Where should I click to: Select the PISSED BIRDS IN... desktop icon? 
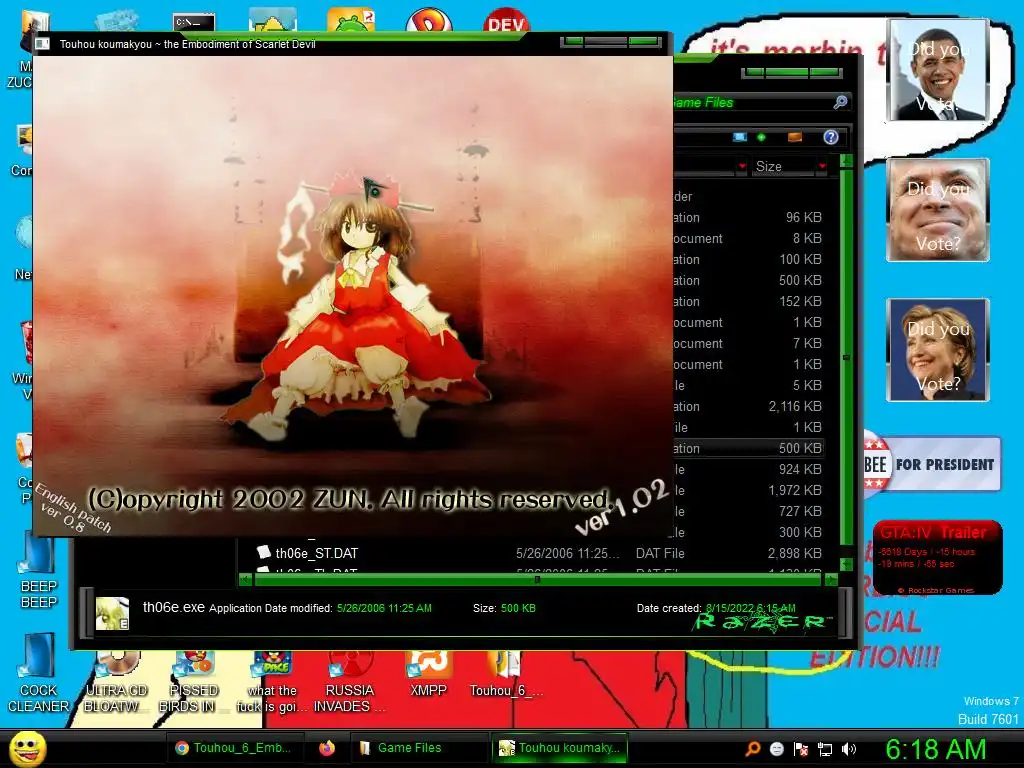[193, 683]
